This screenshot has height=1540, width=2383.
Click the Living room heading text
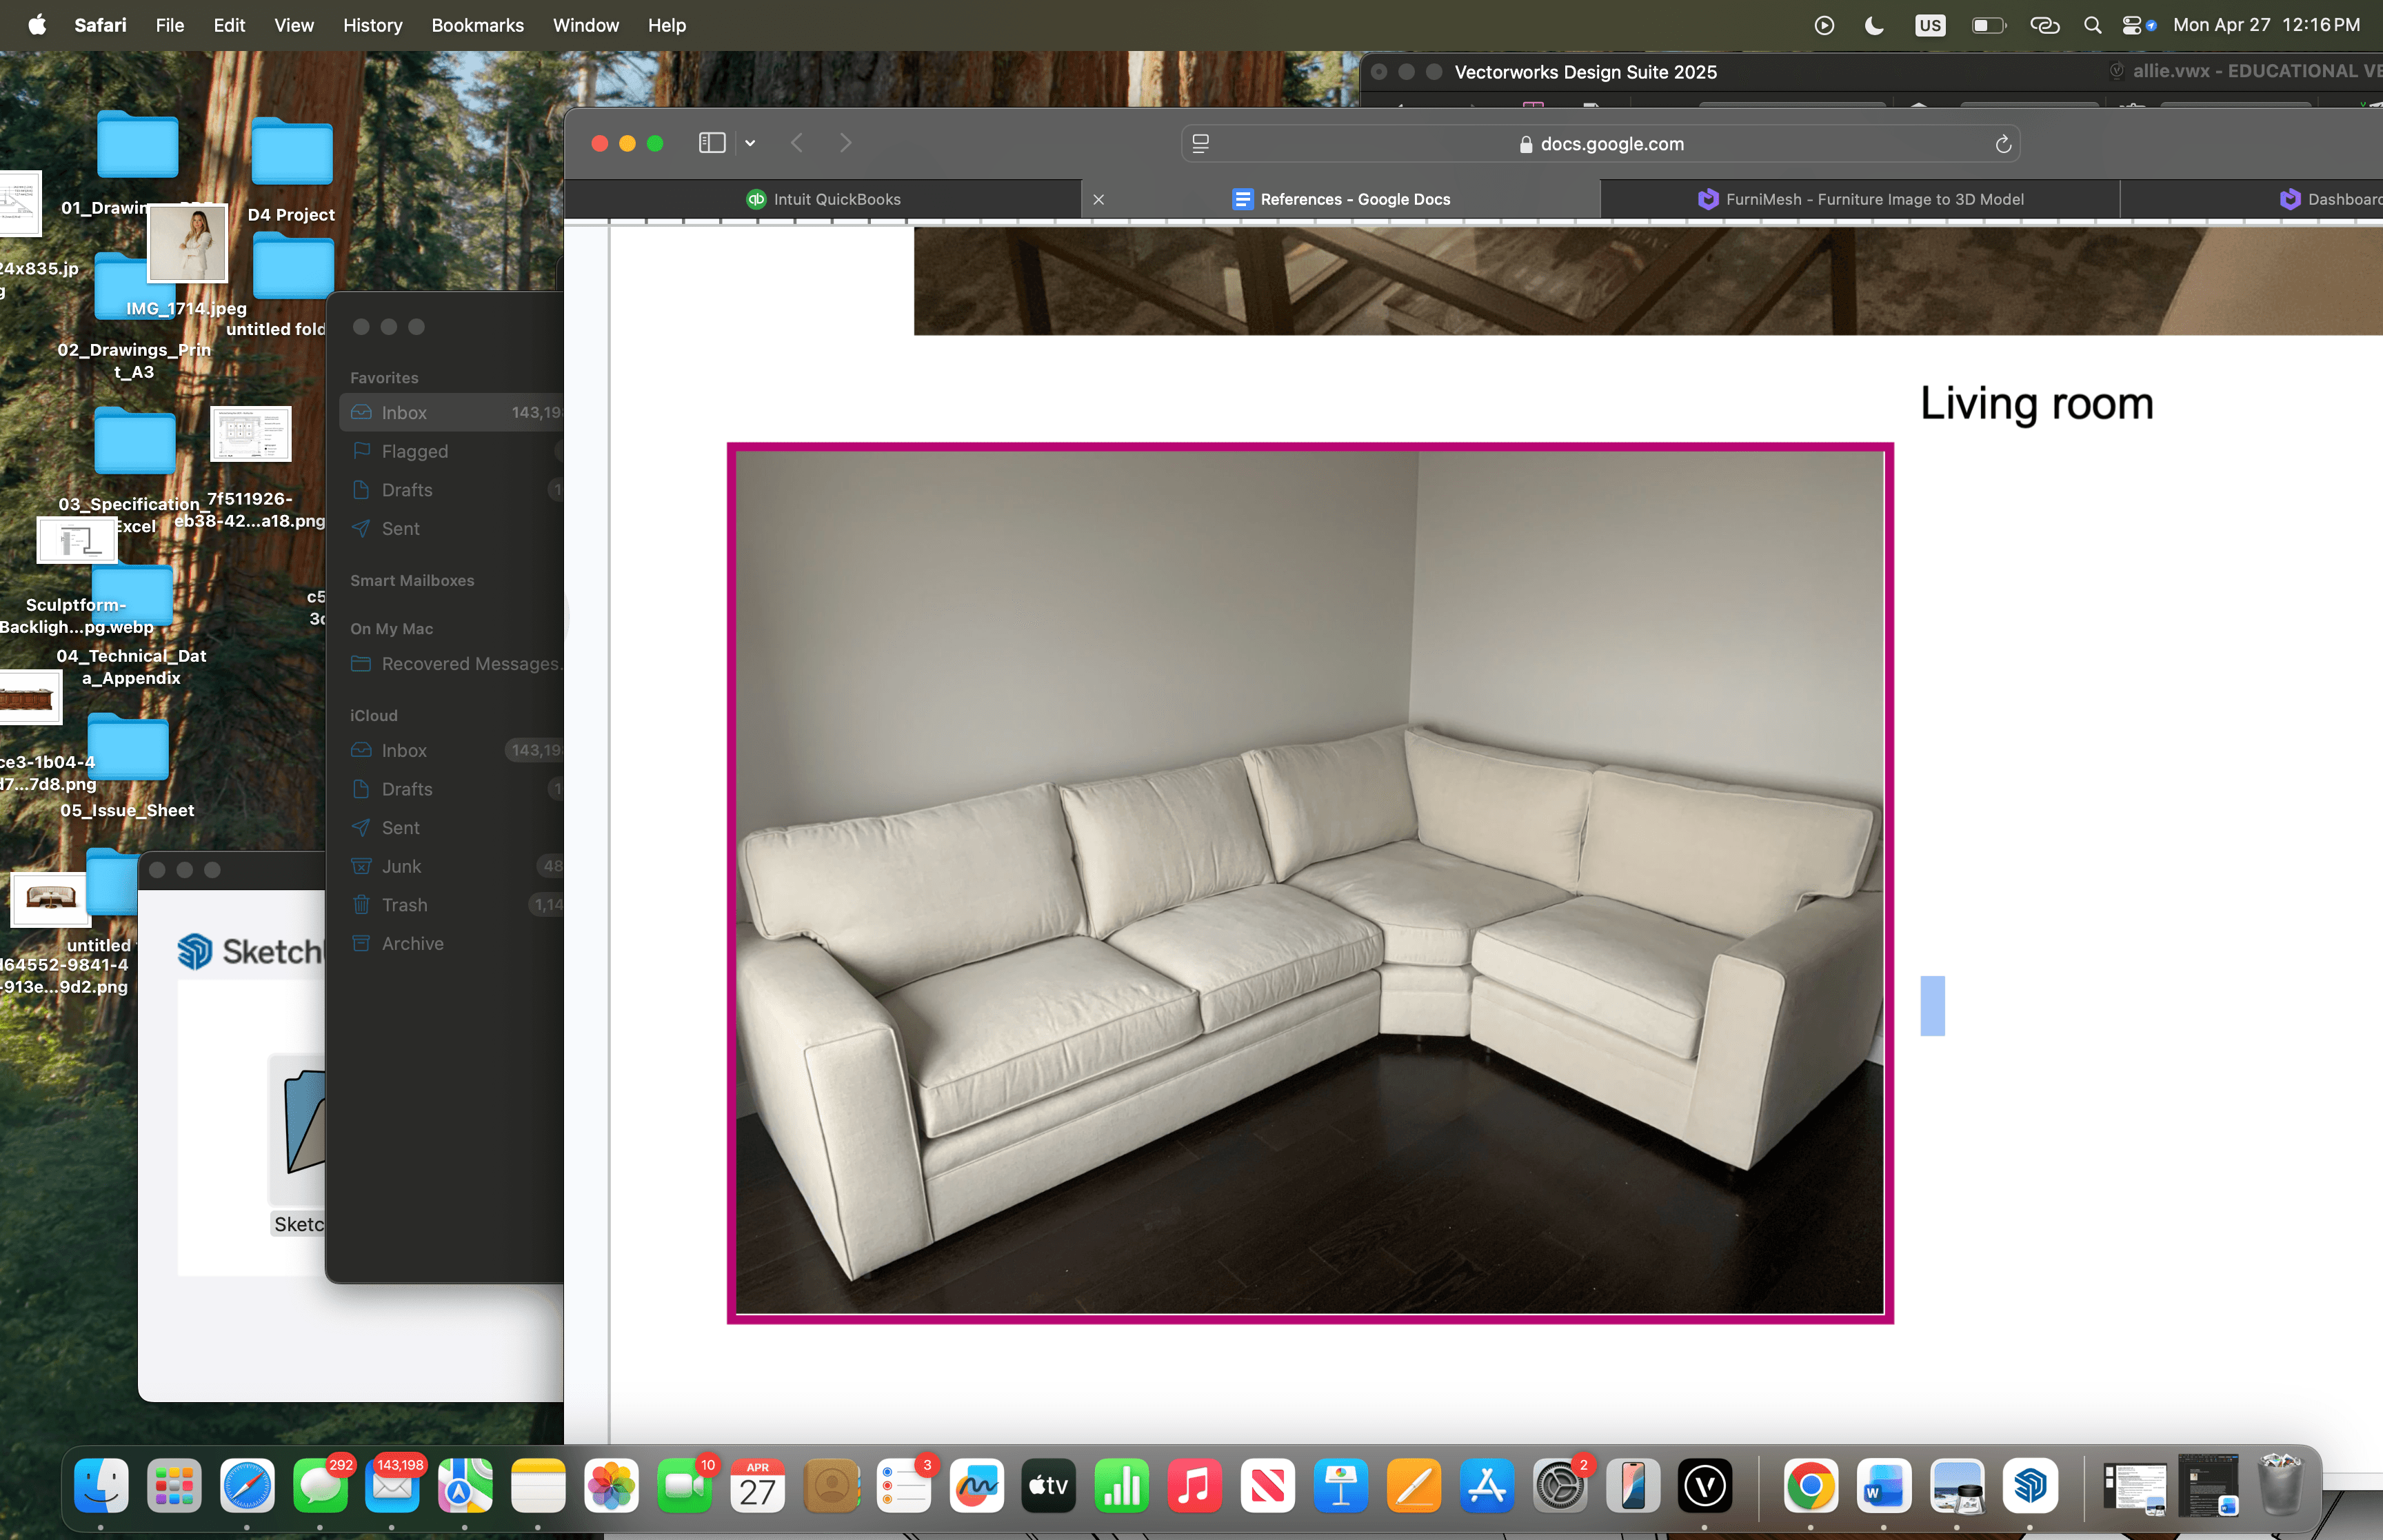pos(2036,403)
